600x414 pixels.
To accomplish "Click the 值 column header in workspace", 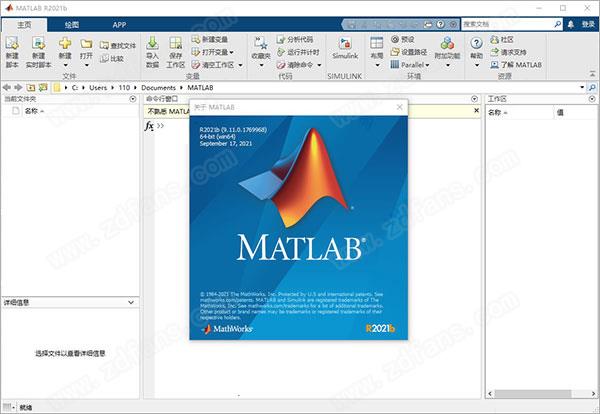I will [560, 112].
